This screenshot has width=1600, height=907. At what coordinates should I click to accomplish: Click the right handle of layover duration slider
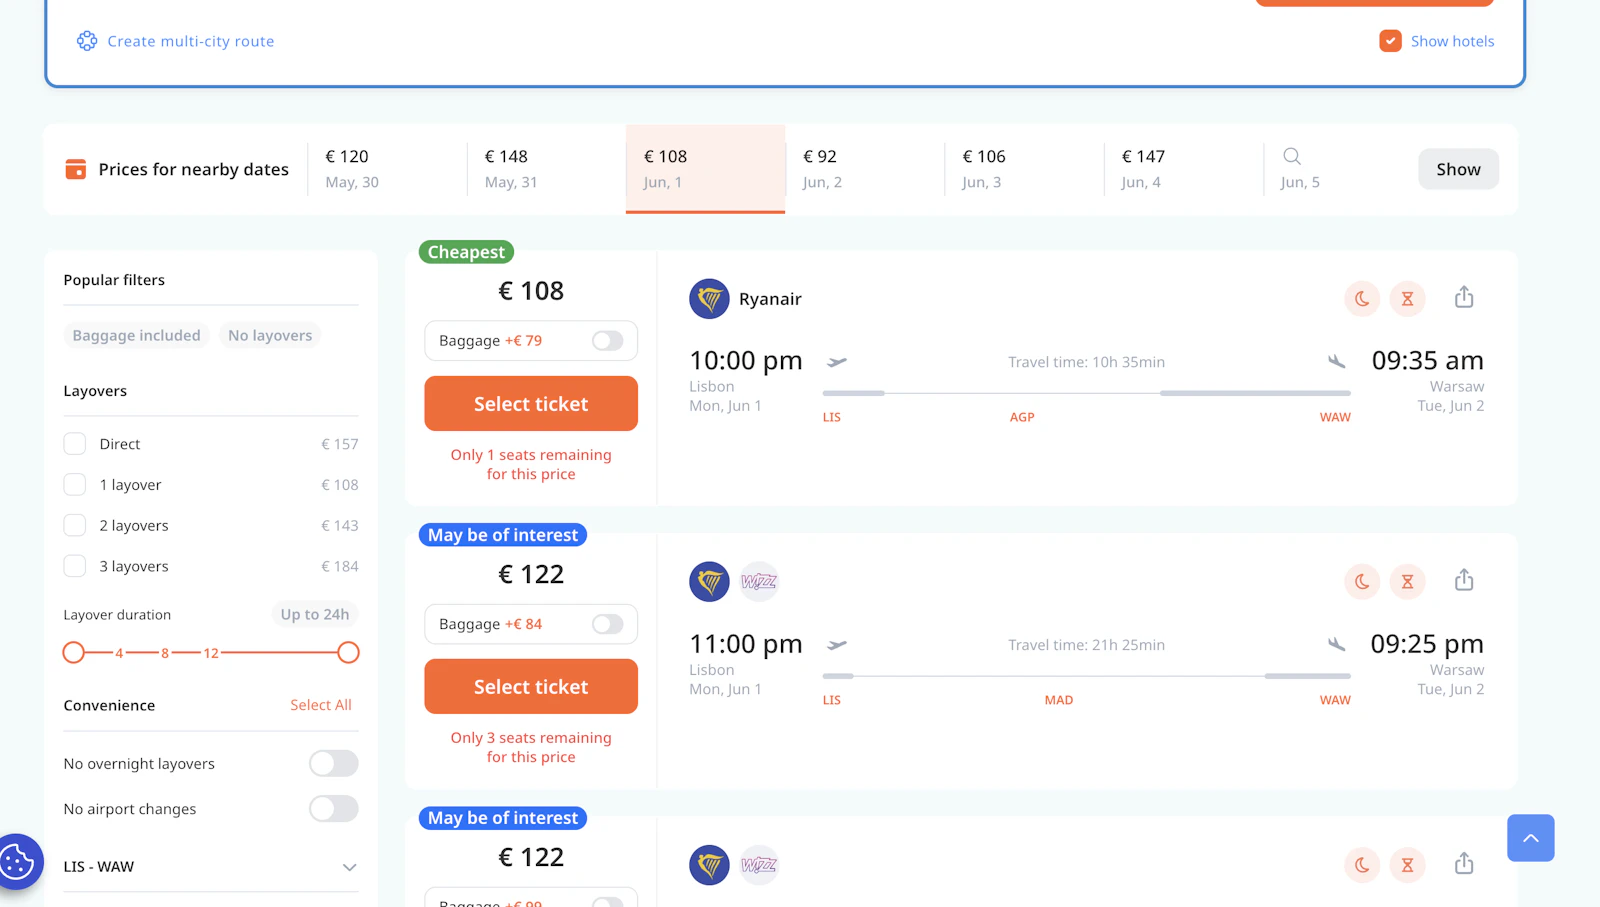tap(348, 653)
